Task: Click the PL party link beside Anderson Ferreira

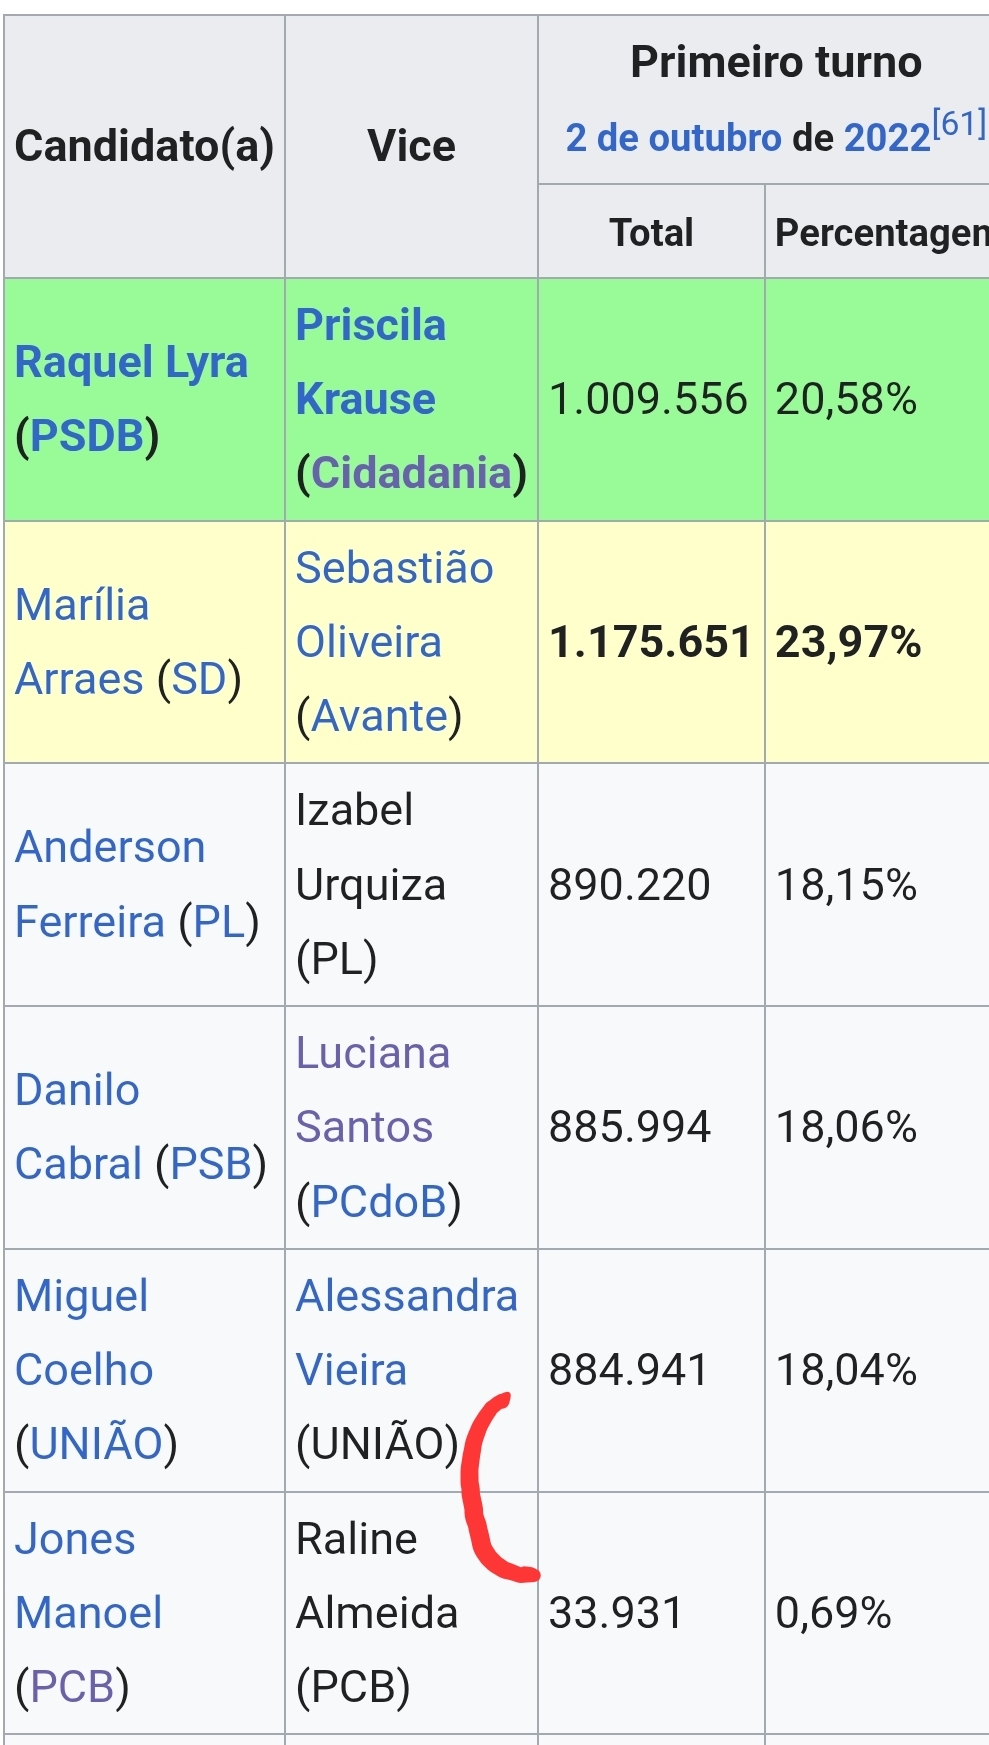Action: click(219, 922)
